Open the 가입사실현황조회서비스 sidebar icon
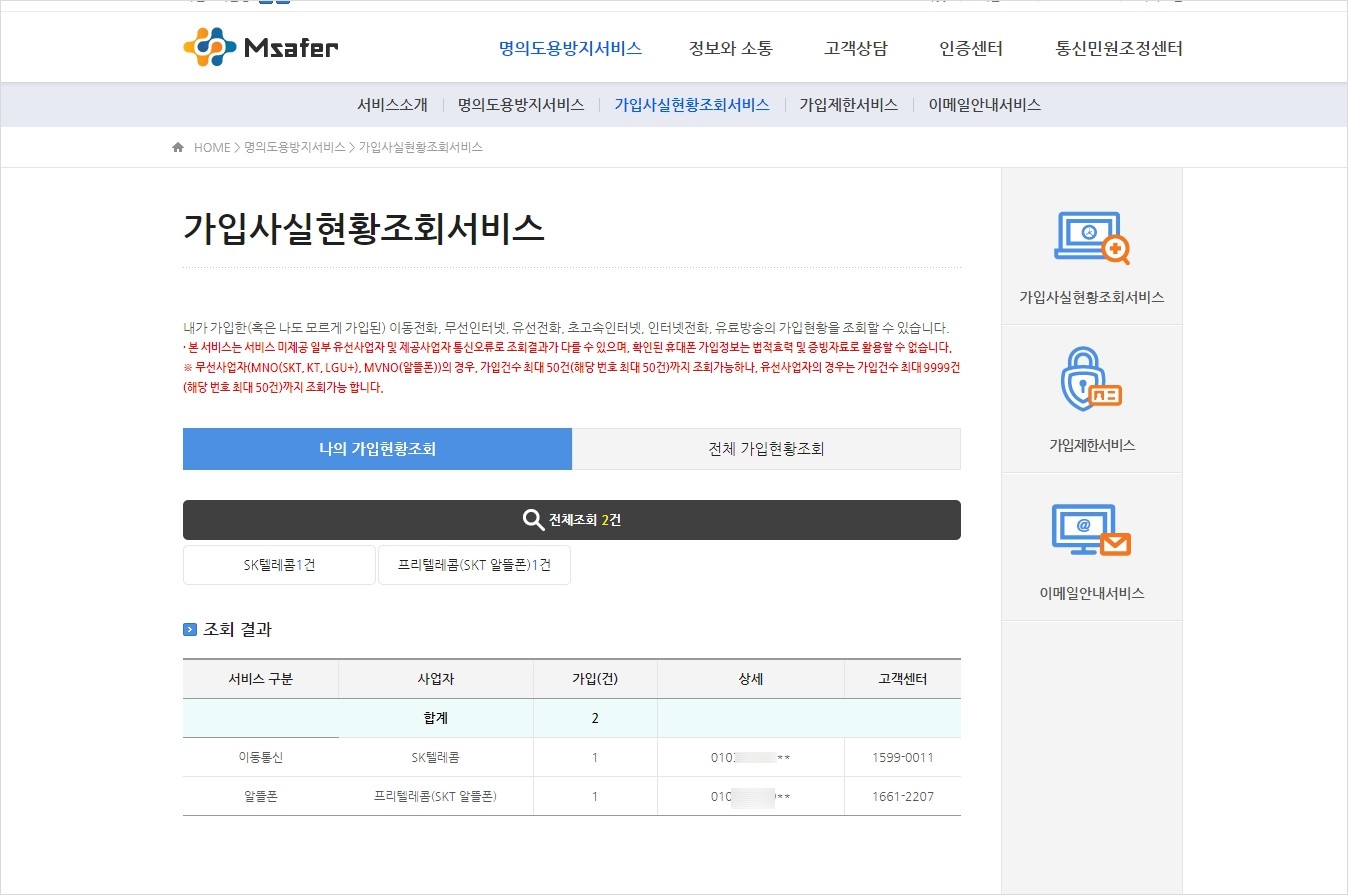 [x=1092, y=238]
